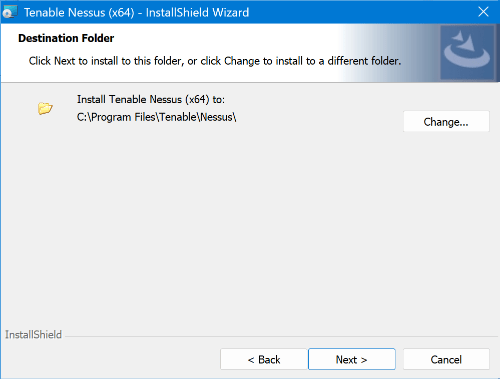This screenshot has height=379, width=500.
Task: Click the InstallShield label near the bottom
Action: click(x=33, y=334)
